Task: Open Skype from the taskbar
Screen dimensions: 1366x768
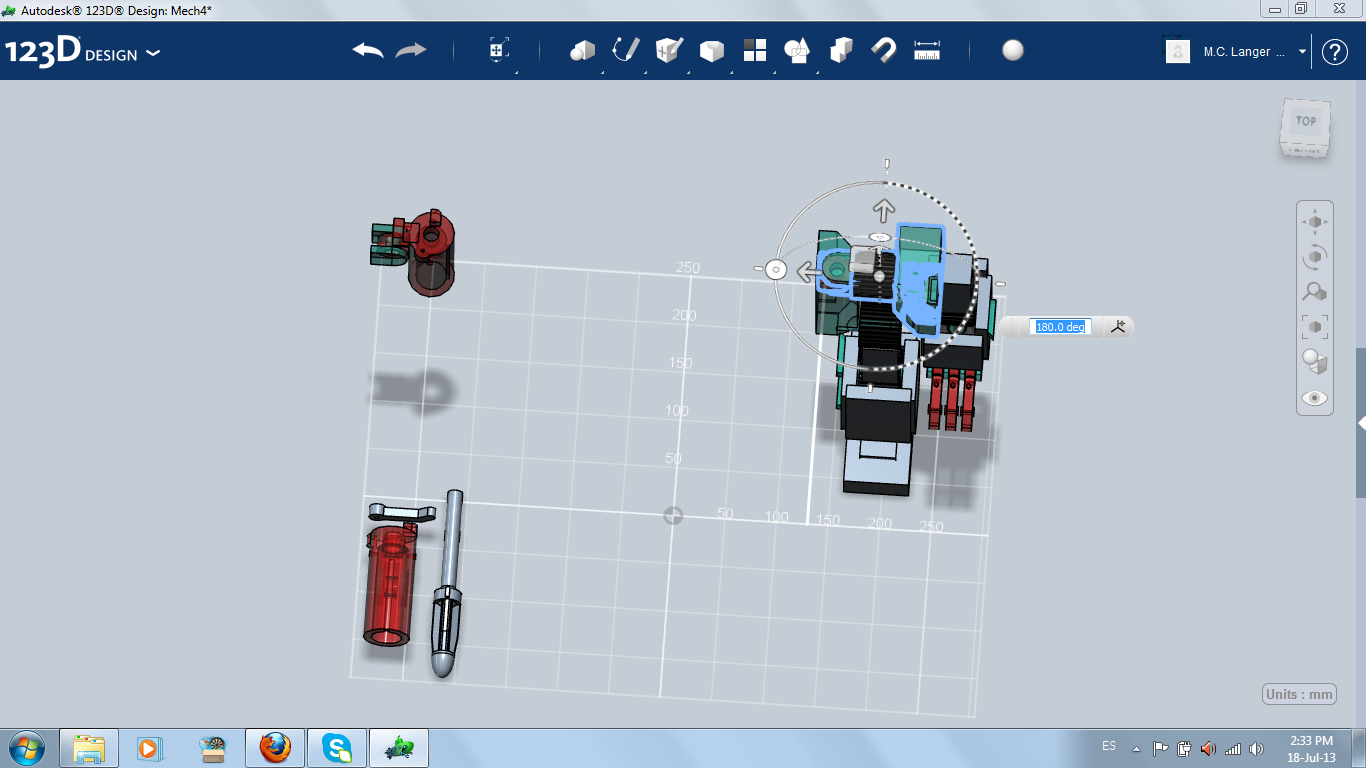Action: click(x=337, y=748)
